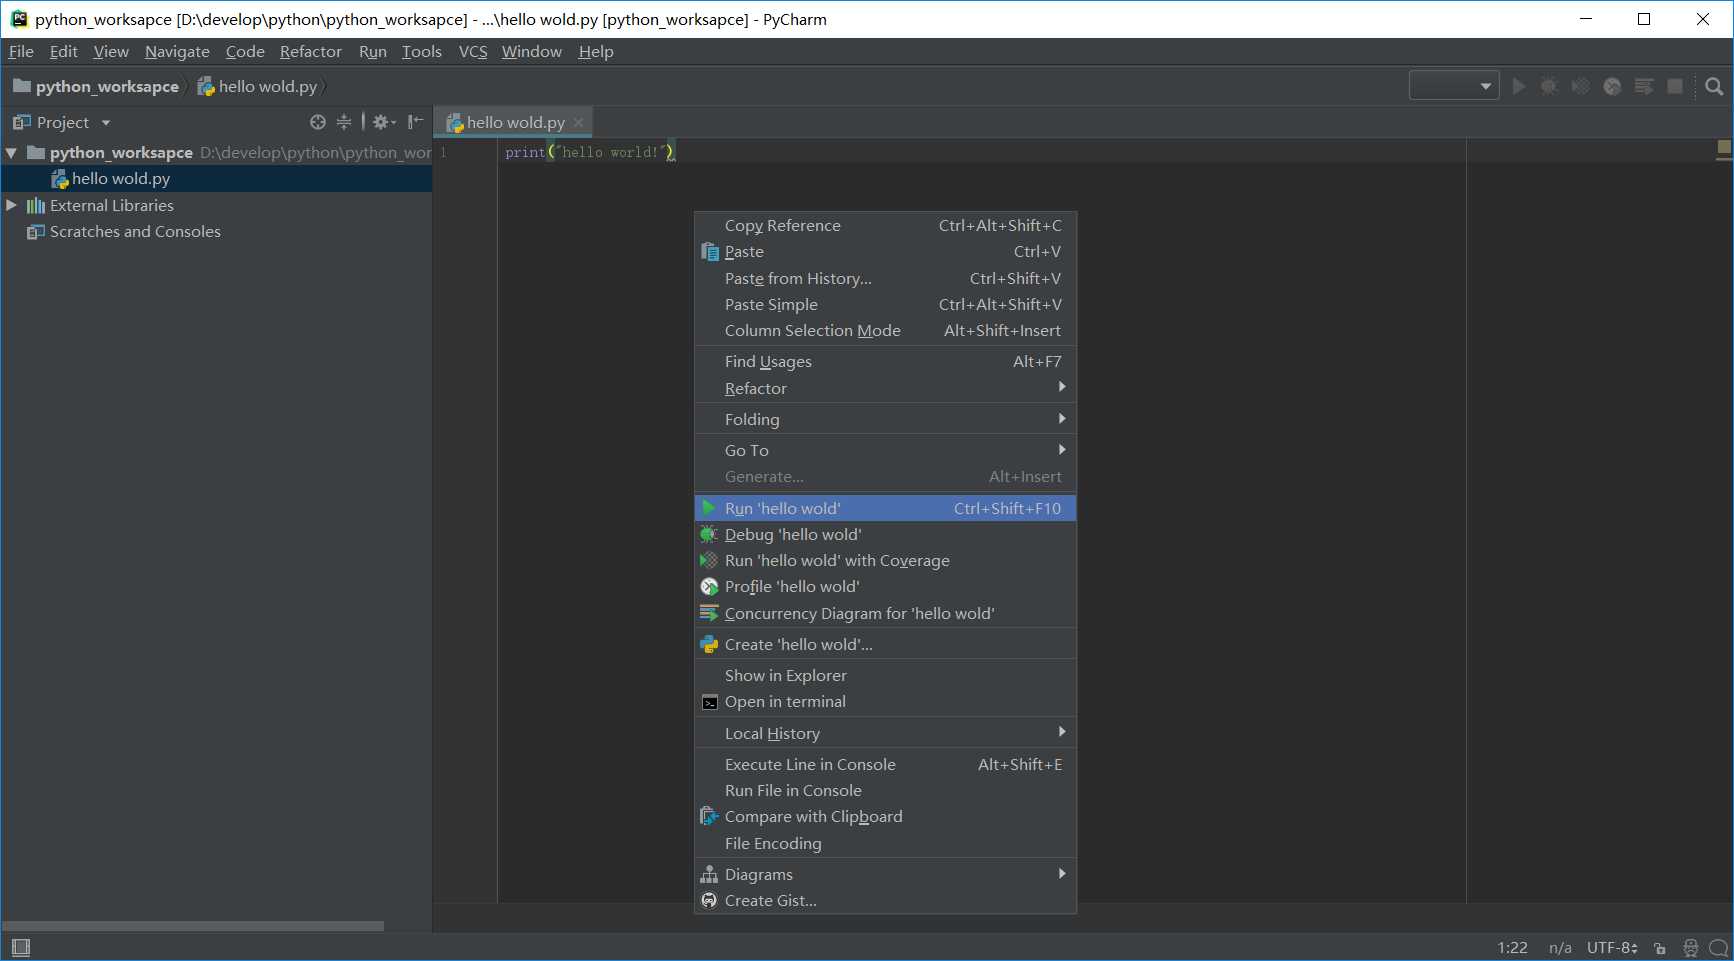Choose Copy Reference in context menu
Viewport: 1734px width, 961px height.
click(x=885, y=225)
